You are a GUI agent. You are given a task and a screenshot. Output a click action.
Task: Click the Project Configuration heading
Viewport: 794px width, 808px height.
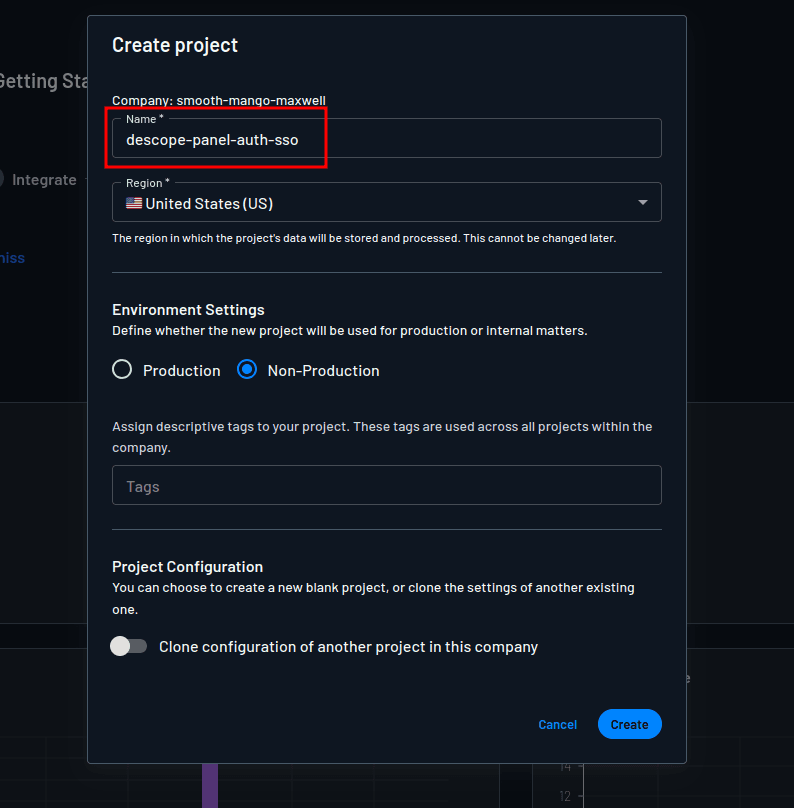pos(187,567)
